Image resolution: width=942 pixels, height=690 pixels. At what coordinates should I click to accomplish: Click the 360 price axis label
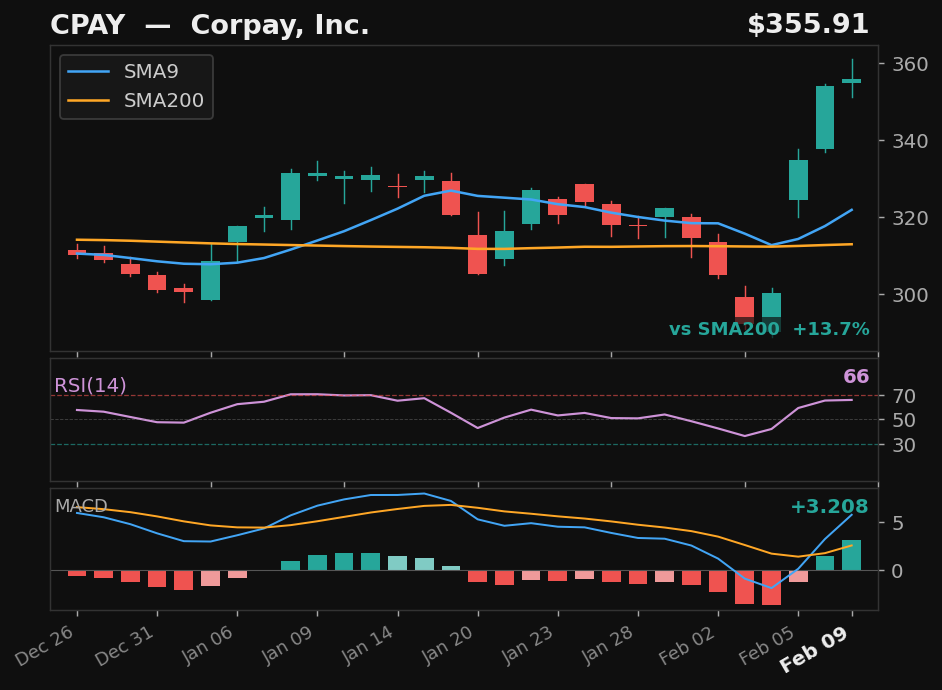tap(910, 64)
